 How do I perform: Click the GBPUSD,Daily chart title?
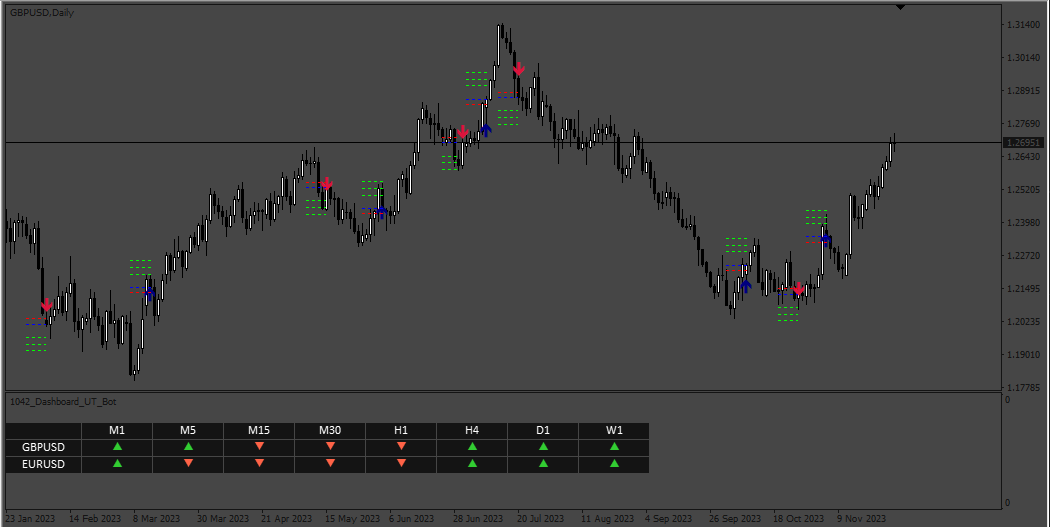tap(42, 13)
